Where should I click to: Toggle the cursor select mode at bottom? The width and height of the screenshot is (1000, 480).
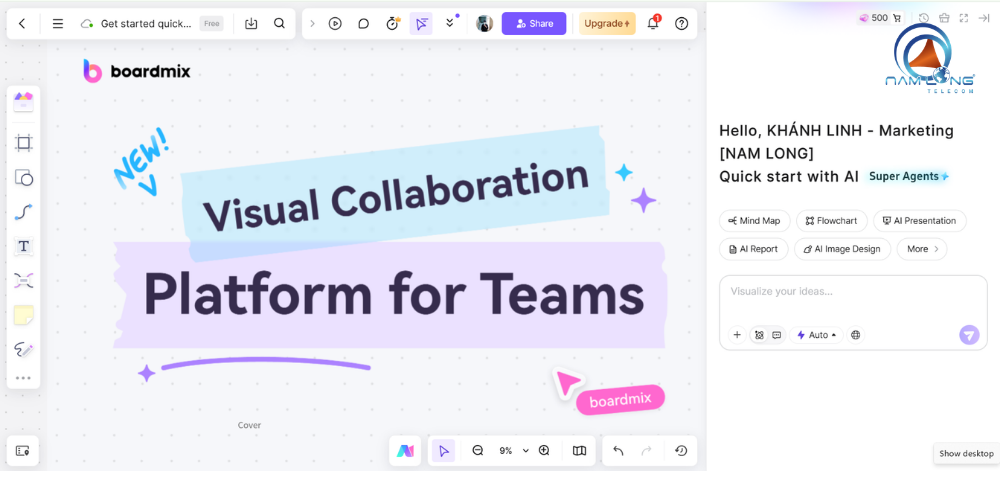point(443,451)
